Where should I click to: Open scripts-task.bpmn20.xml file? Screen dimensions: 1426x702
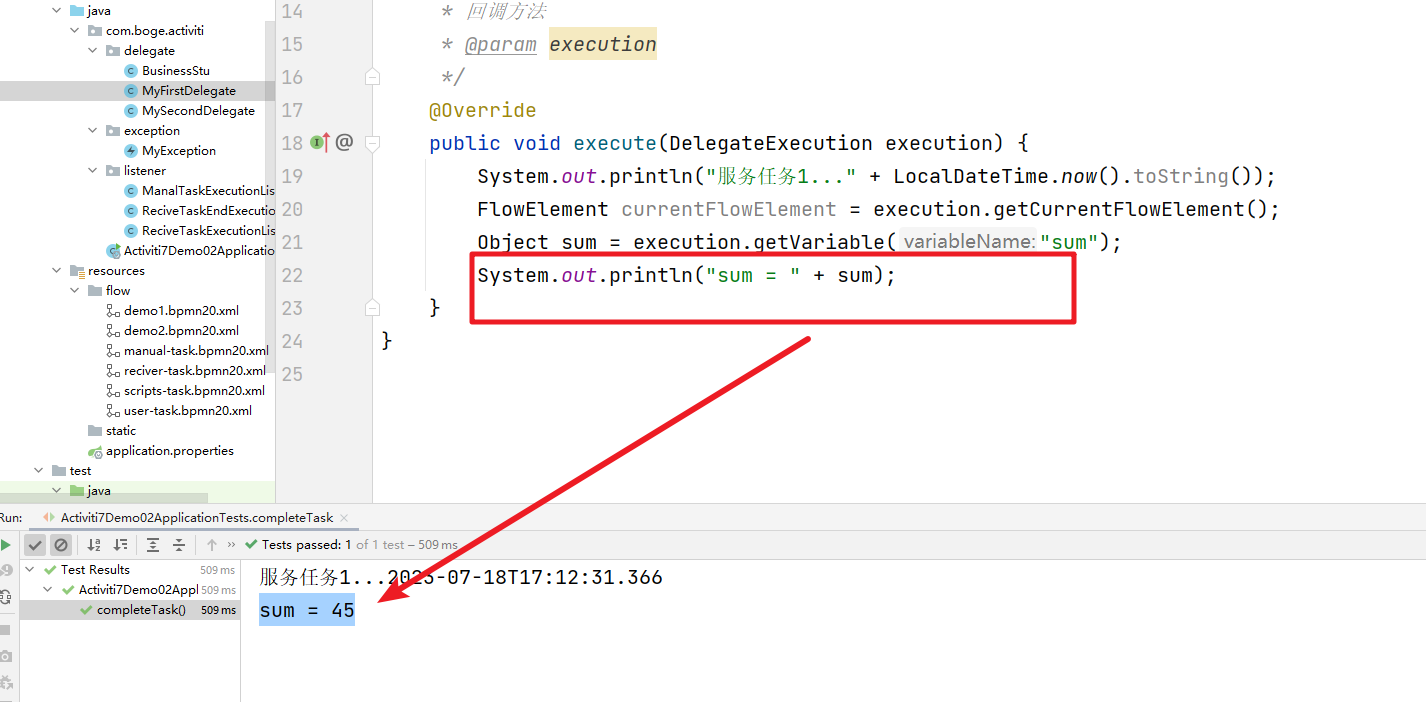[x=194, y=391]
